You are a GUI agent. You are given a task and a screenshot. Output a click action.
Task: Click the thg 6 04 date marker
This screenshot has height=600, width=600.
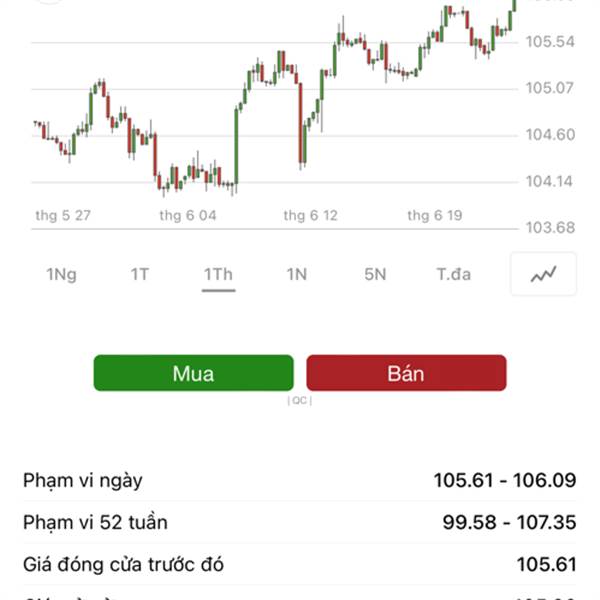pyautogui.click(x=188, y=215)
